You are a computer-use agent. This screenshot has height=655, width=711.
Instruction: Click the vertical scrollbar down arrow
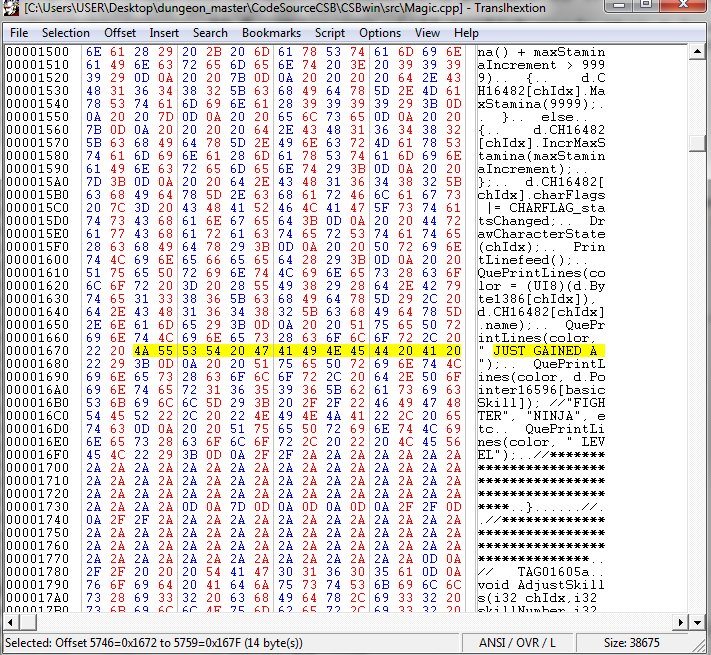point(697,622)
